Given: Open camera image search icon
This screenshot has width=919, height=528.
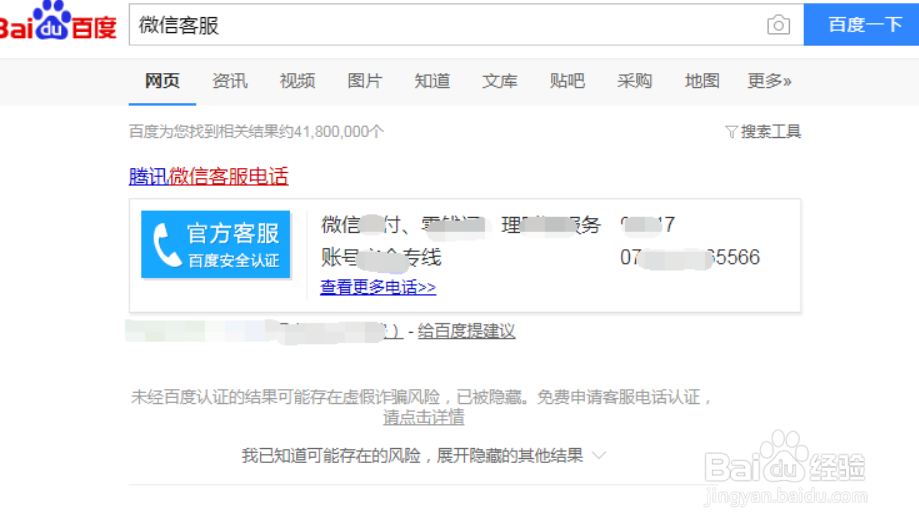Looking at the screenshot, I should point(778,25).
